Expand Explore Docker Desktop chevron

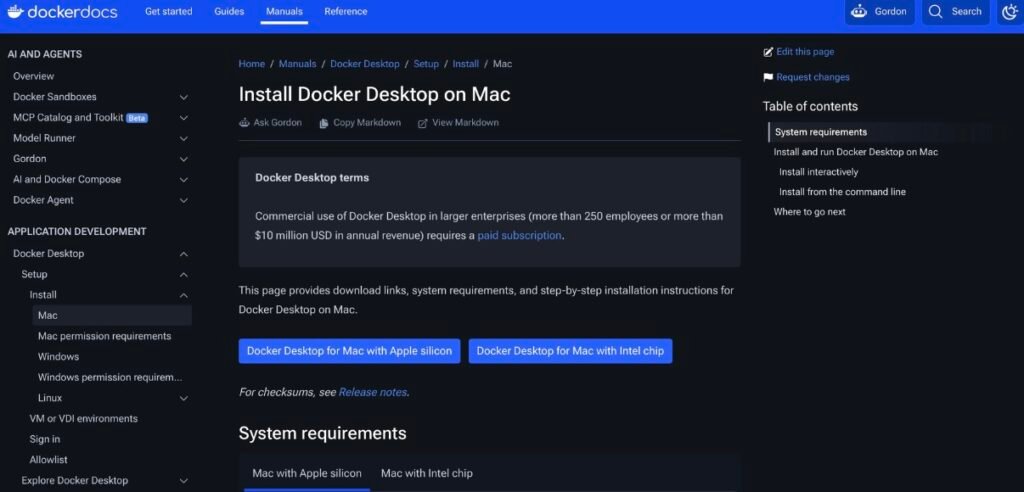point(184,481)
